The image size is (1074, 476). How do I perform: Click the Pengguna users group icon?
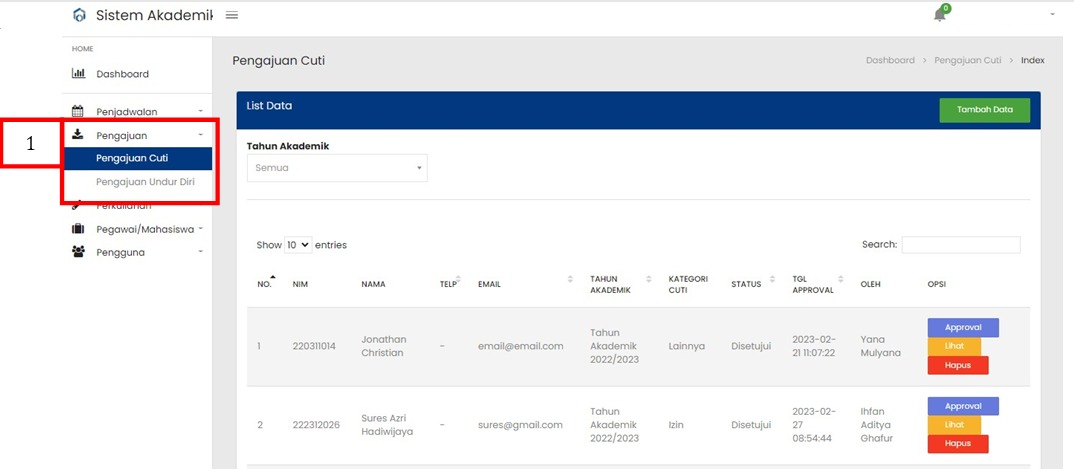pos(78,252)
